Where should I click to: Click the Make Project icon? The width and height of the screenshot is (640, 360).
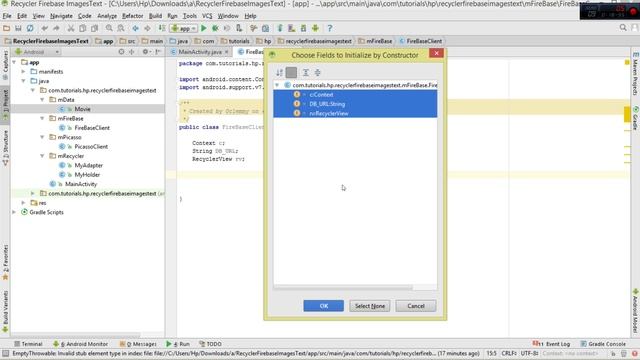(162, 28)
